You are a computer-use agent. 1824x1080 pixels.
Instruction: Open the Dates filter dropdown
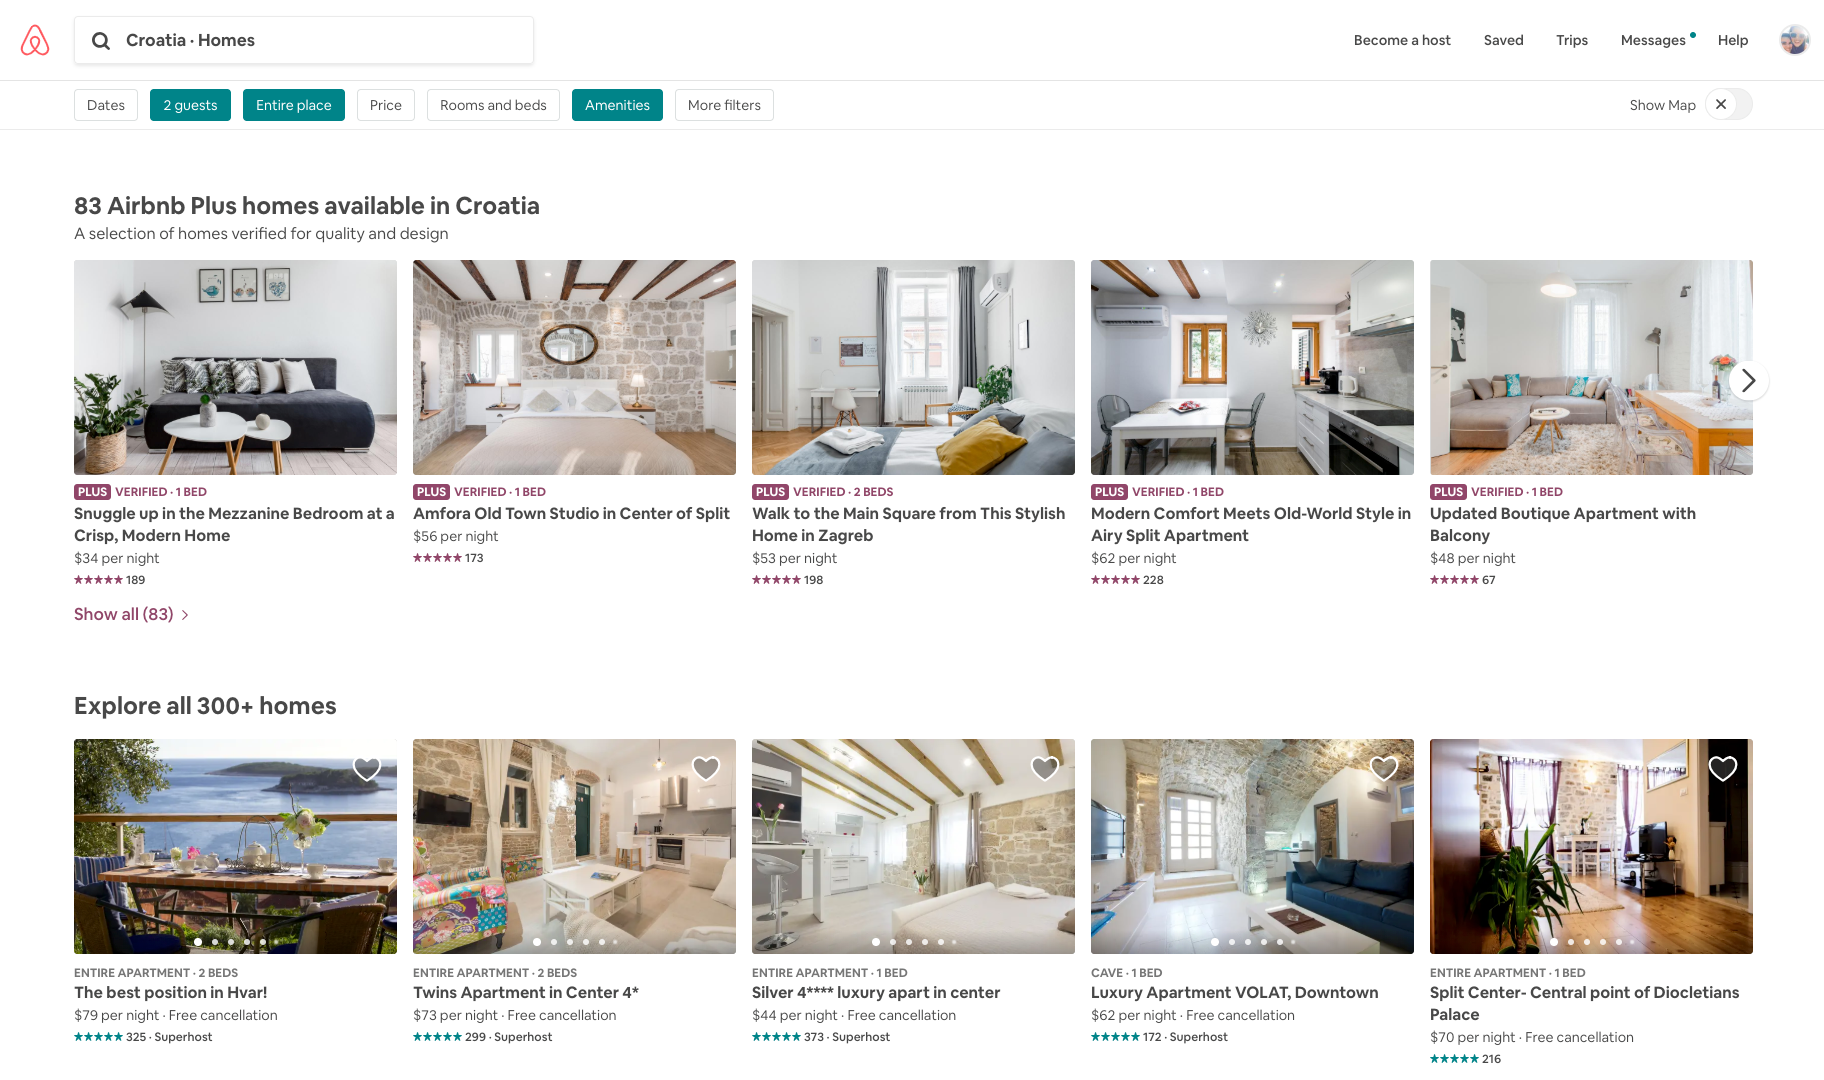coord(106,105)
